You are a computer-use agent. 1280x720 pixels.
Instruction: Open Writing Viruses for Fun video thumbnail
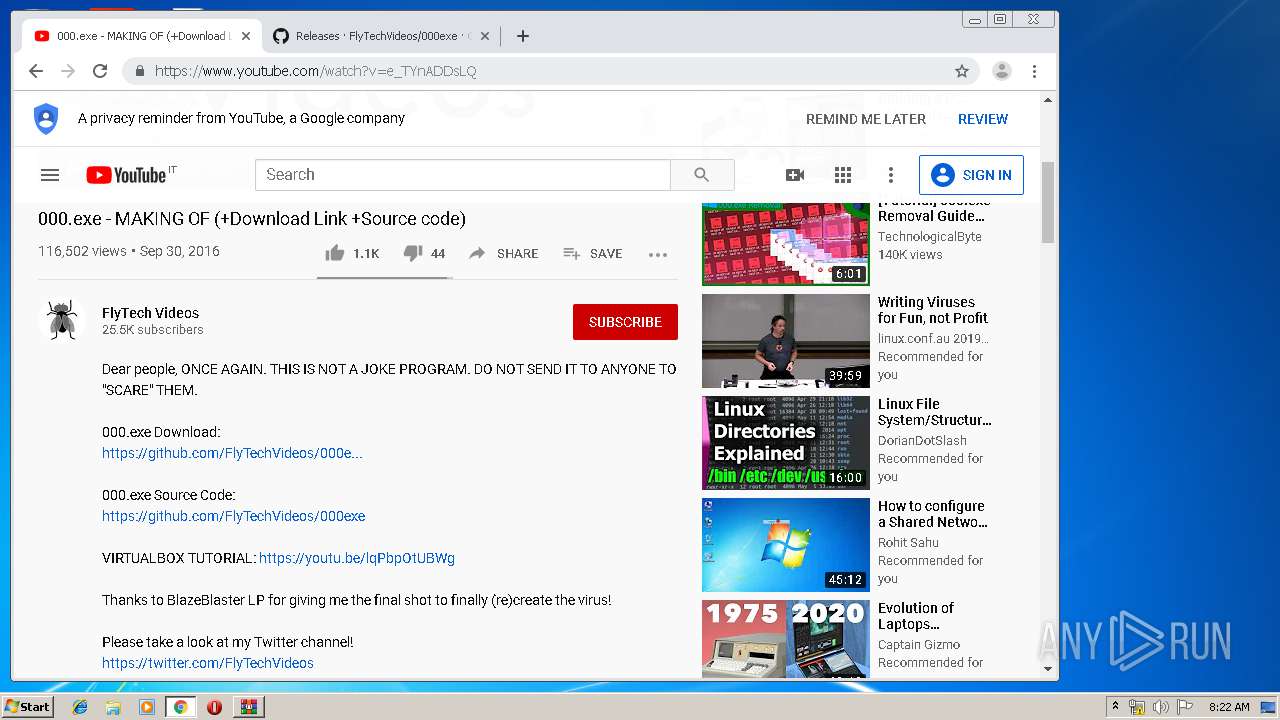pos(786,341)
